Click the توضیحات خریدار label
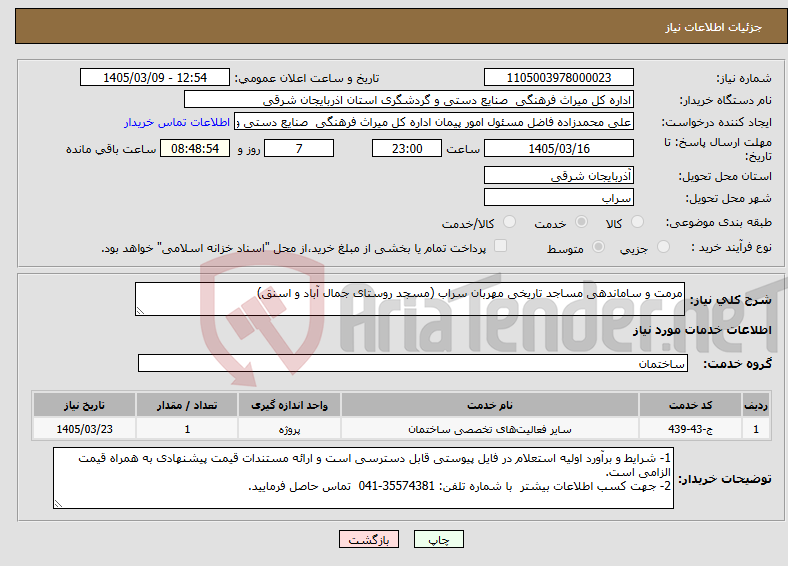Screen dimensions: 788x566 point(725,479)
